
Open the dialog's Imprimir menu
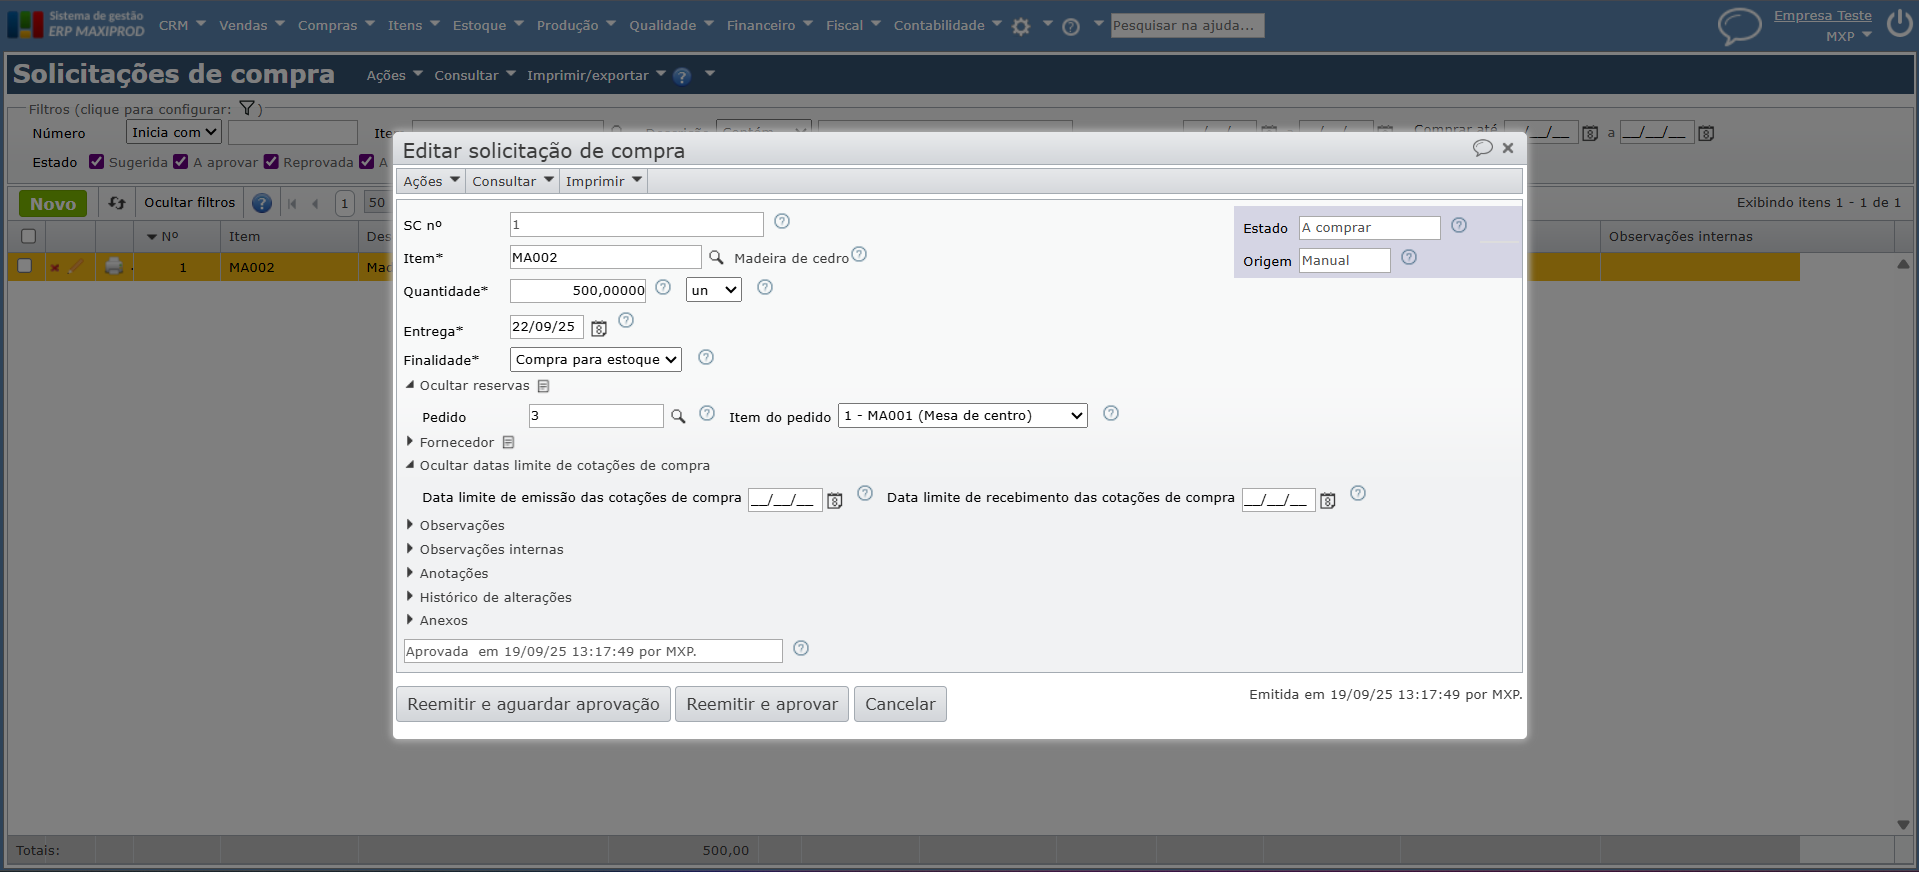(x=603, y=181)
